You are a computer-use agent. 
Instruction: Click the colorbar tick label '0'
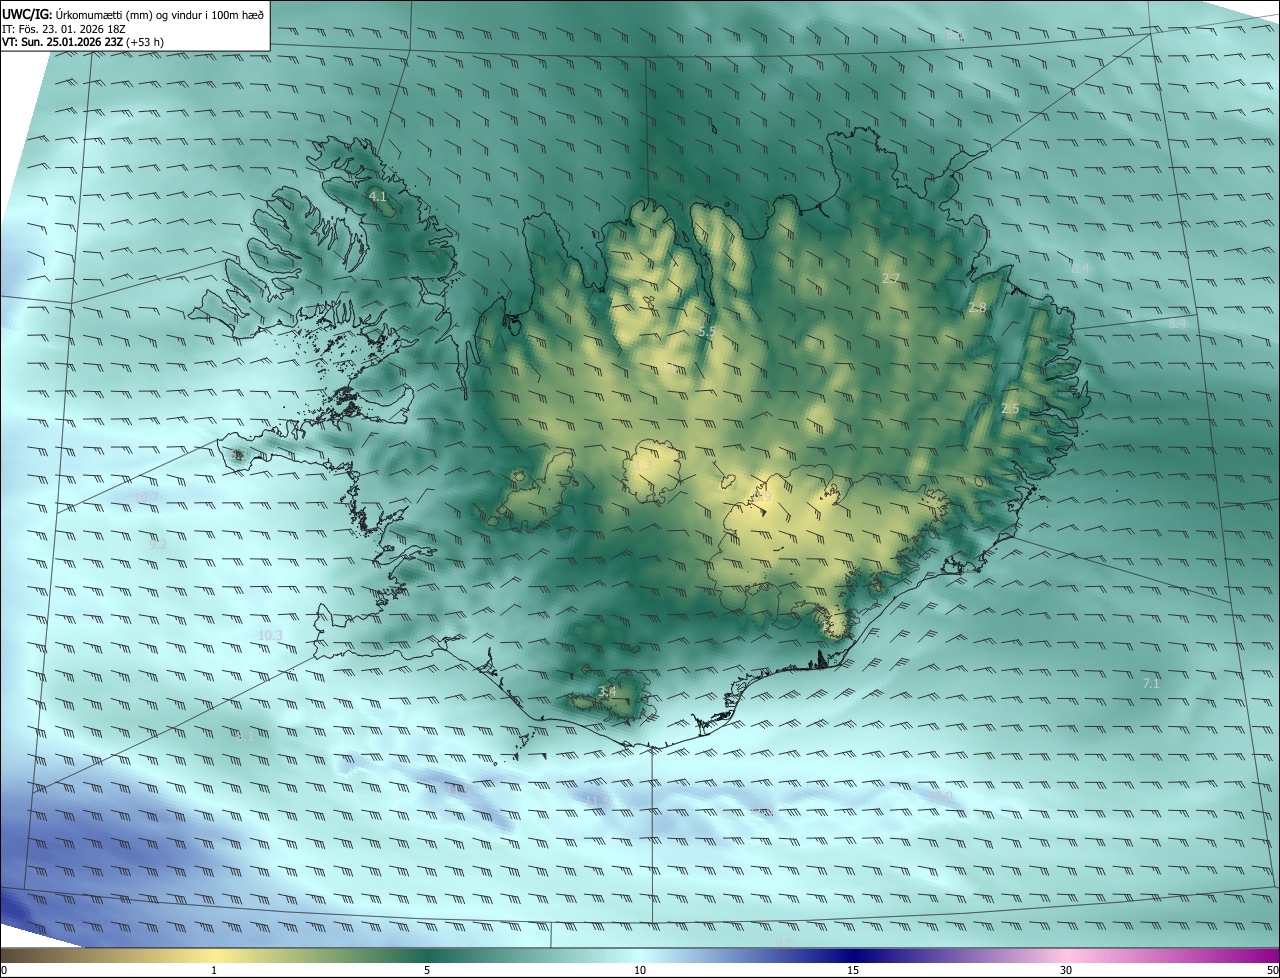pos(4,971)
